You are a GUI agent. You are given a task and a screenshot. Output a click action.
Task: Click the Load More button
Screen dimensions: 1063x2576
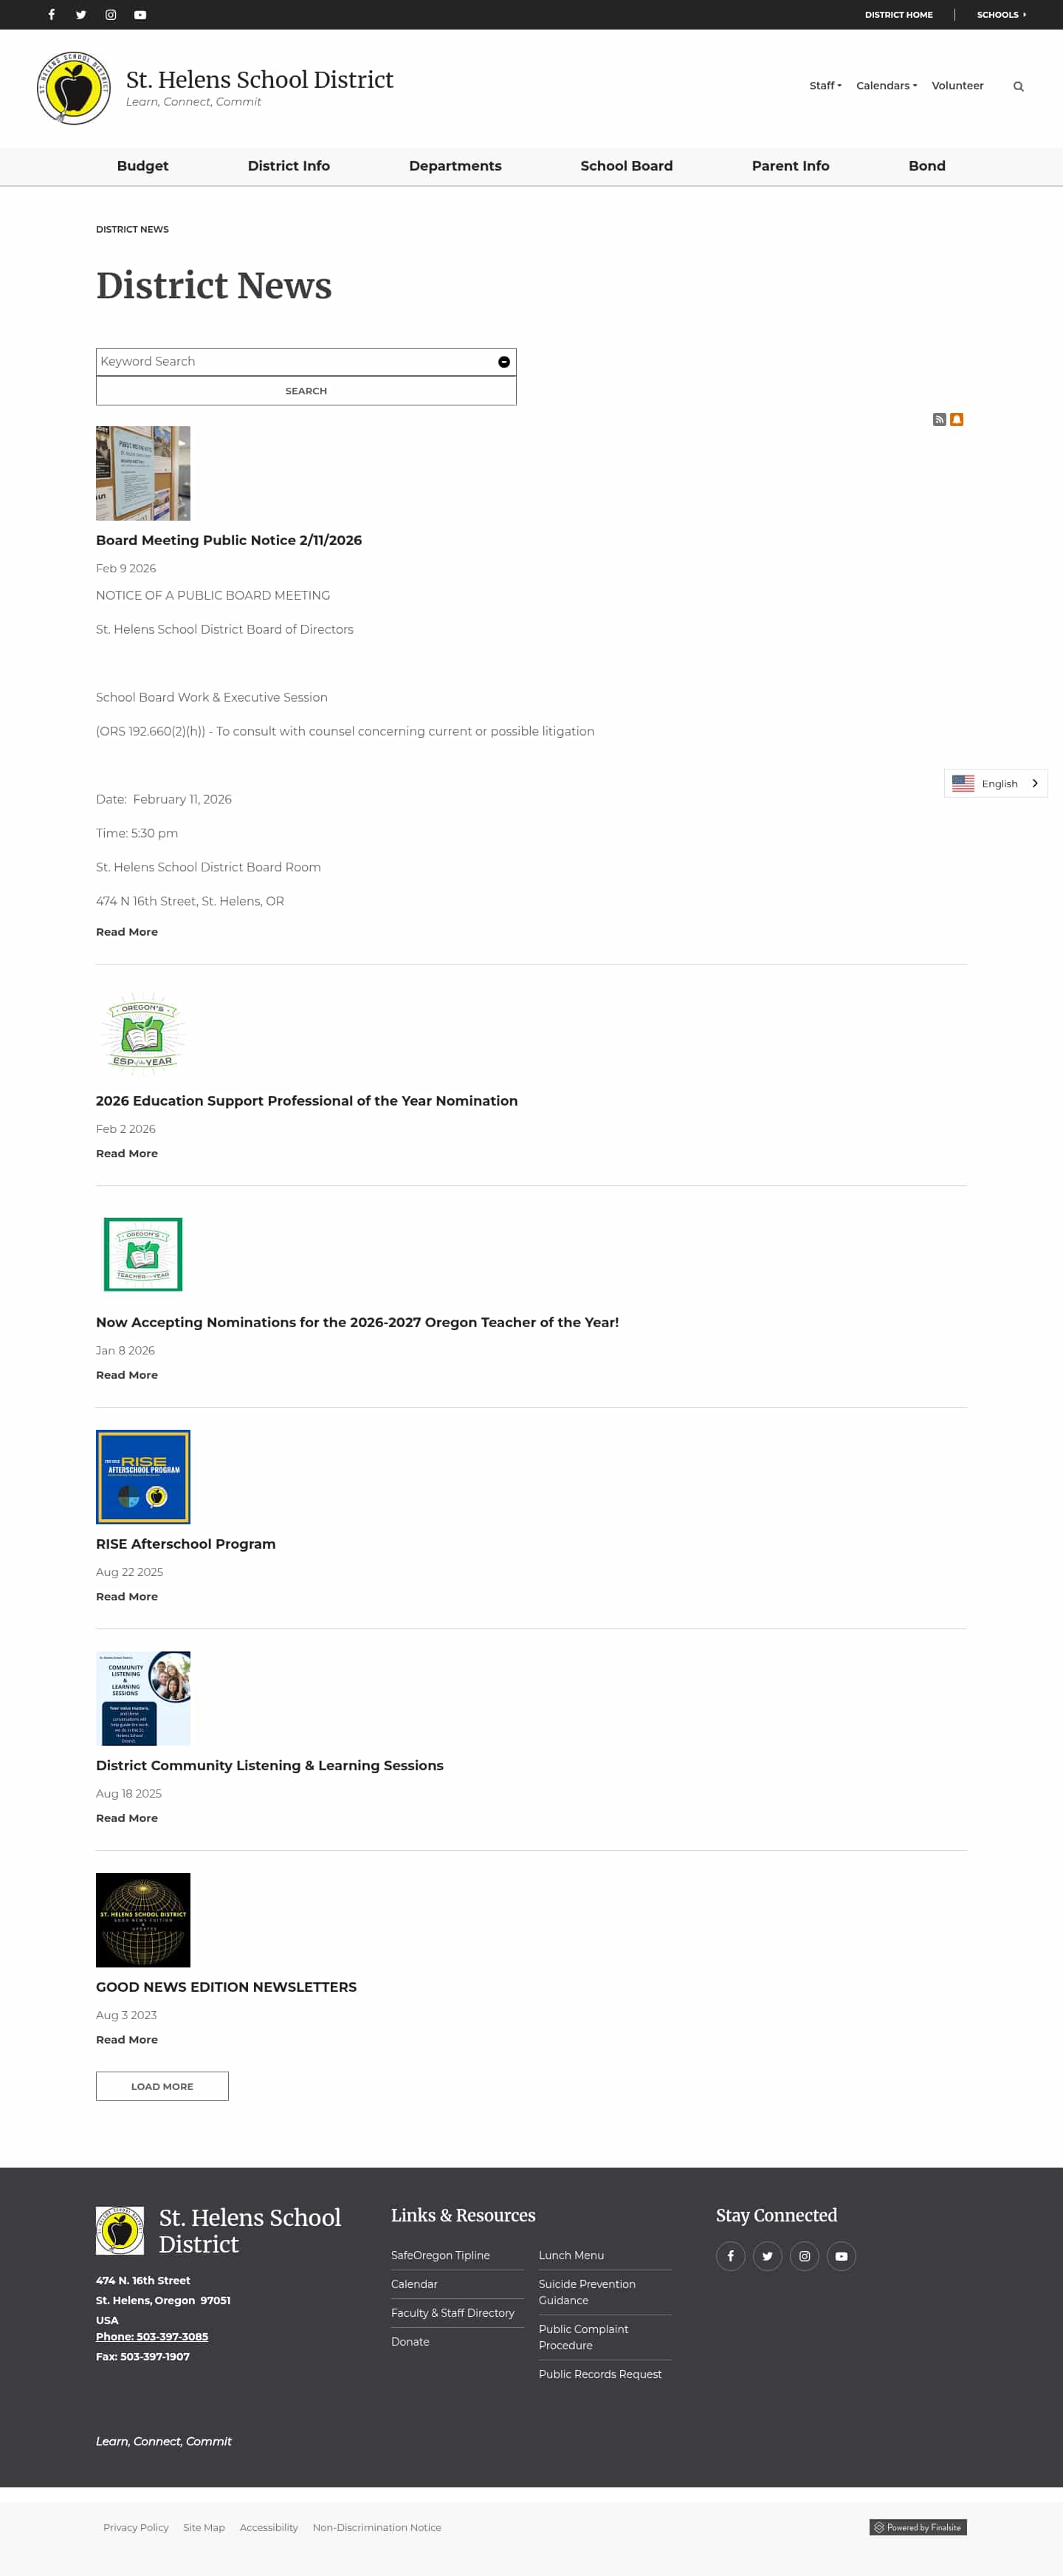pos(162,2087)
